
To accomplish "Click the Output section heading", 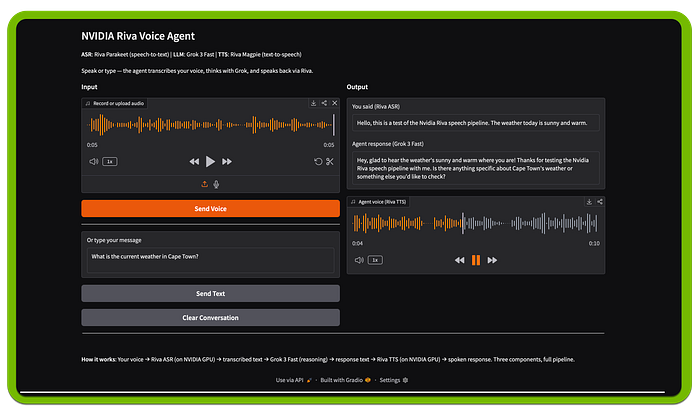I will (357, 87).
